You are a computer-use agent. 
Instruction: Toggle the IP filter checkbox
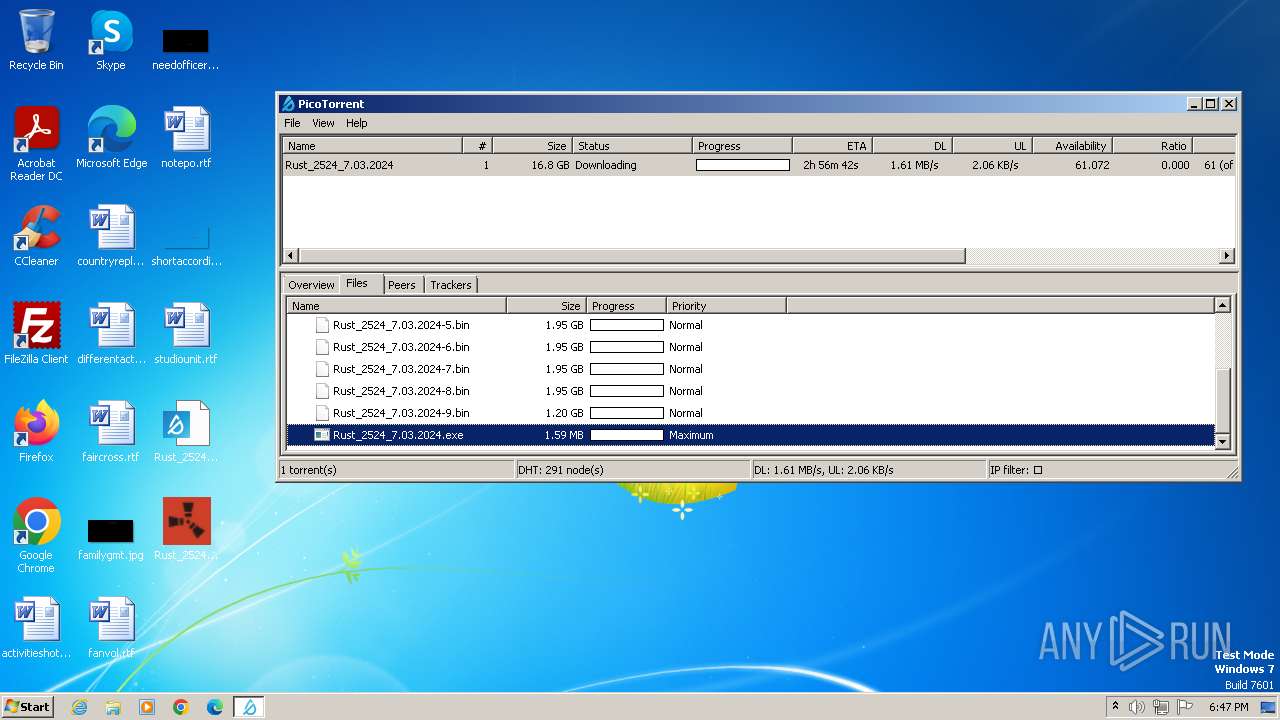point(1038,470)
